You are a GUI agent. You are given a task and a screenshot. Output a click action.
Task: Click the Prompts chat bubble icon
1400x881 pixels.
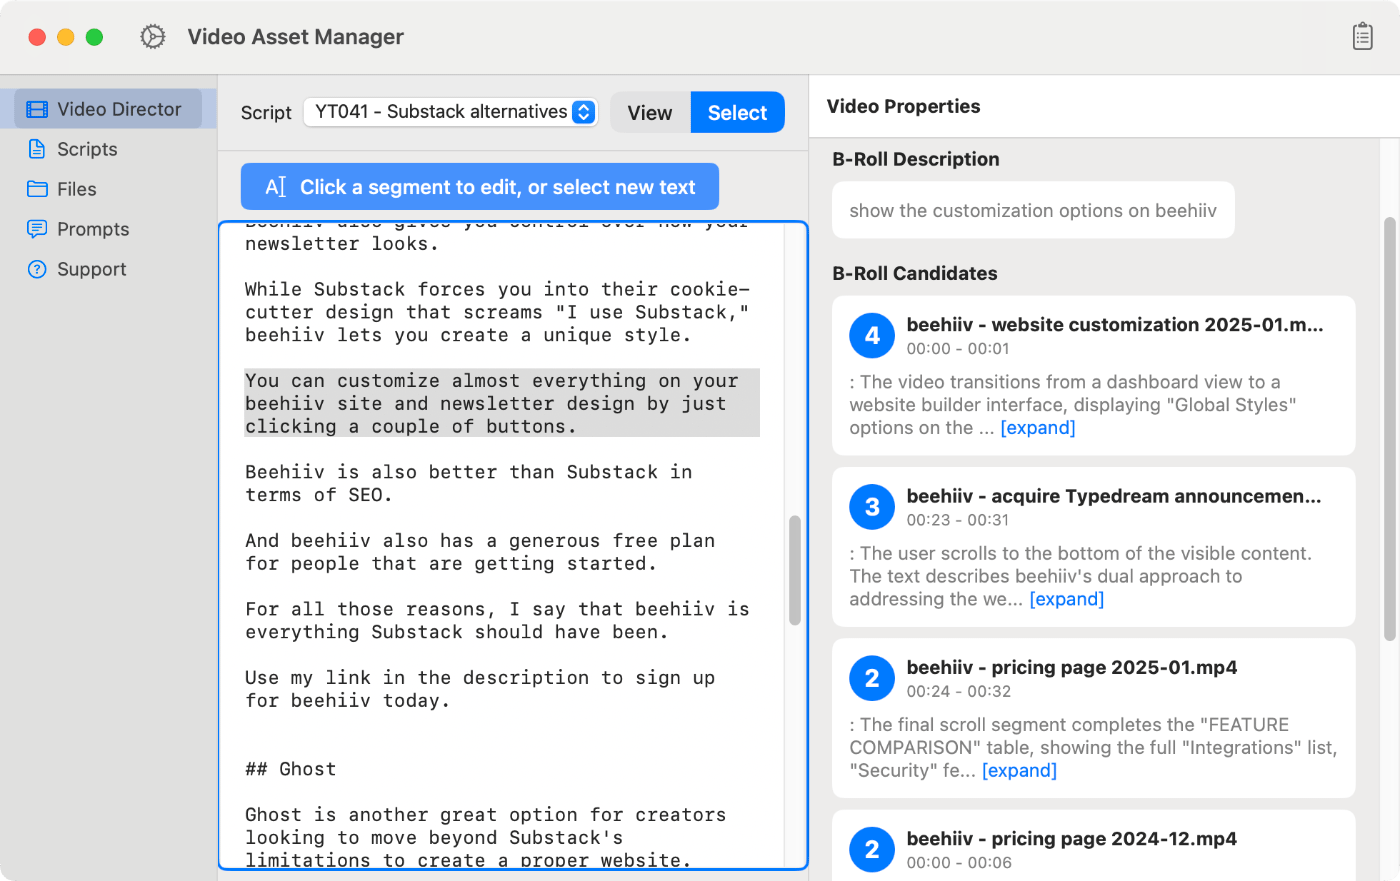coord(37,229)
